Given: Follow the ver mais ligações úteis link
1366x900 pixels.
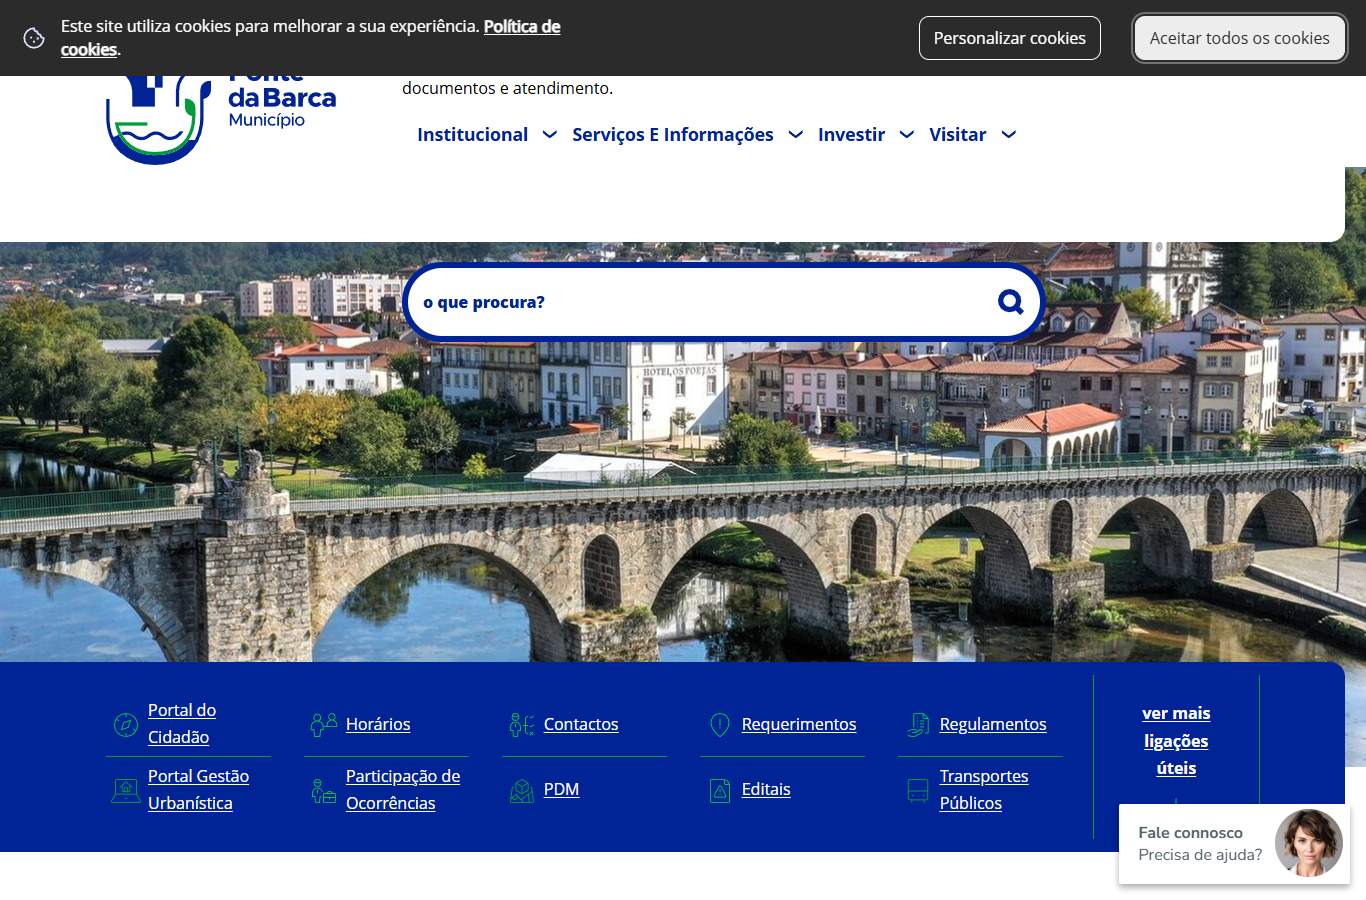Looking at the screenshot, I should (x=1176, y=741).
